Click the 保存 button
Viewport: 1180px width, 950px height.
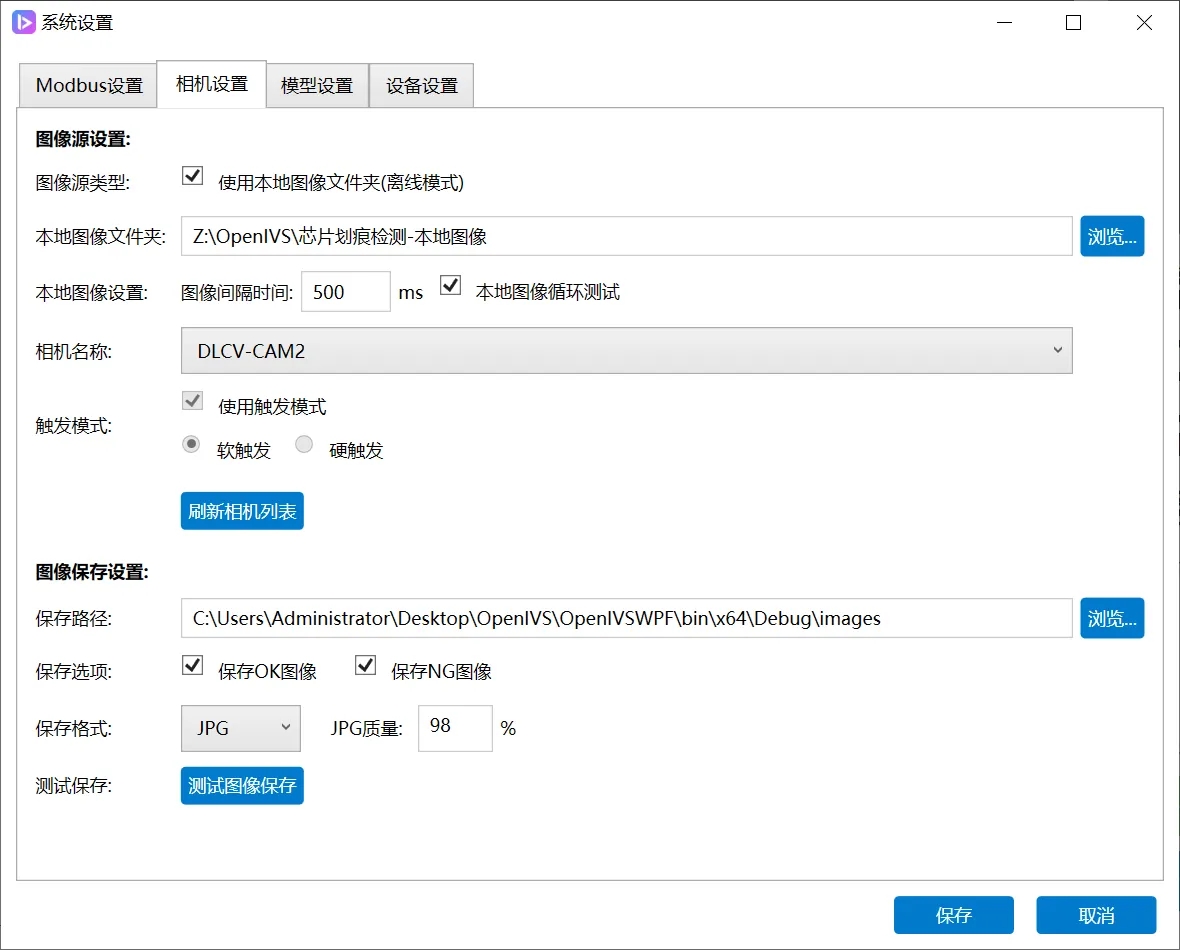click(953, 915)
